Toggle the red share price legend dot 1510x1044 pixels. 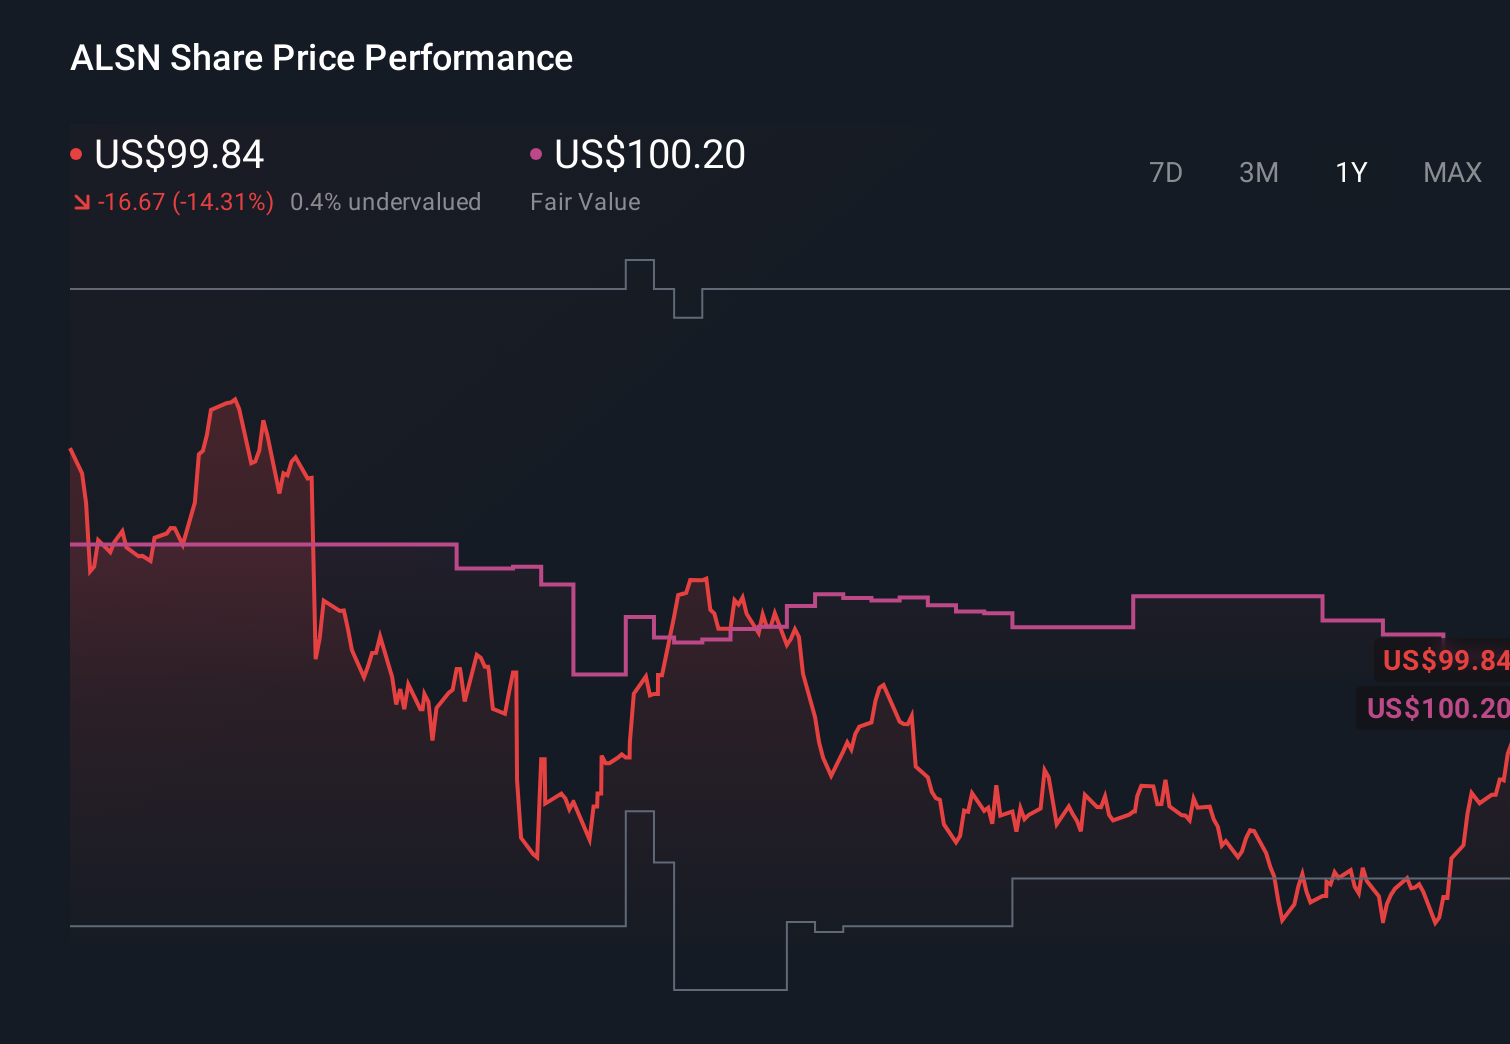tap(76, 153)
